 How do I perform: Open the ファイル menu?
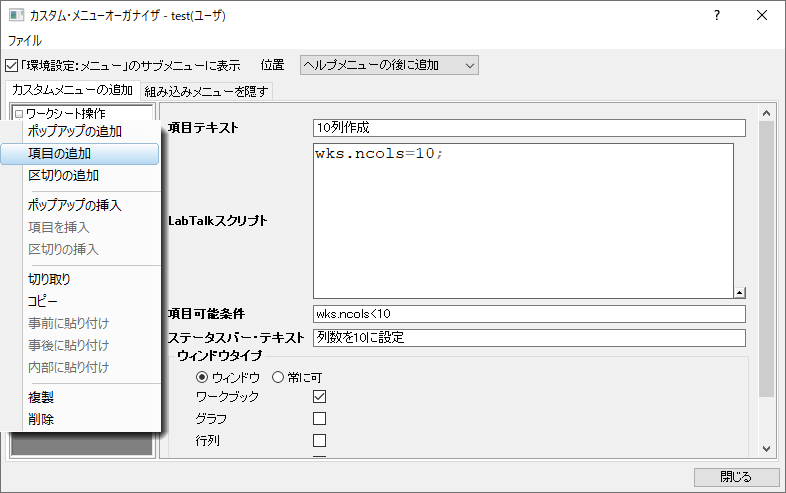point(25,41)
